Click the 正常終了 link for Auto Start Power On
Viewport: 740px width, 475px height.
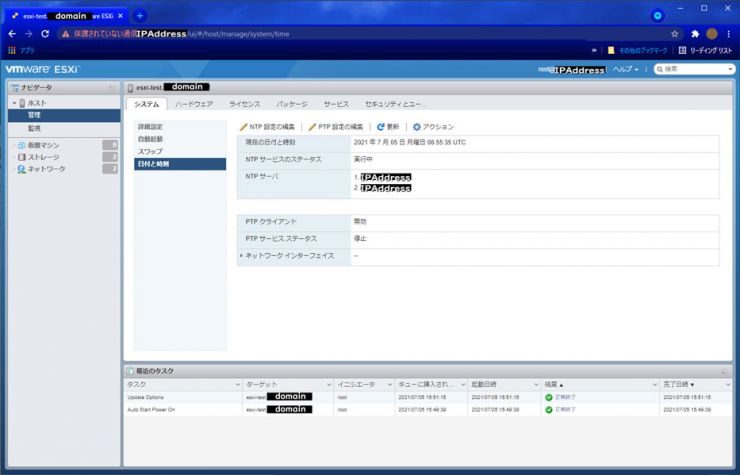tap(565, 410)
